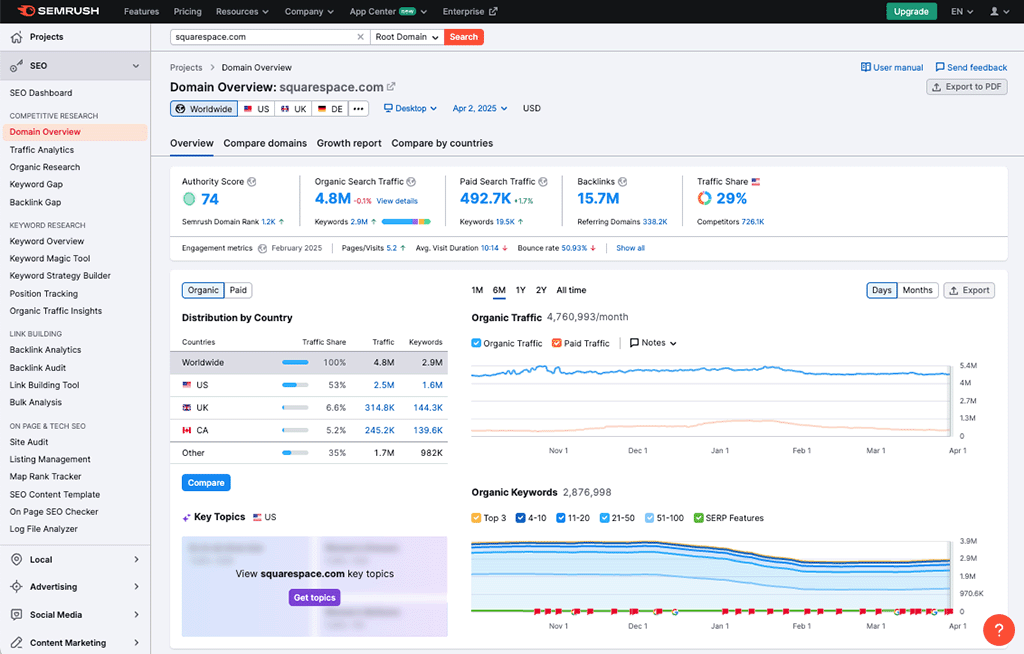Viewport: 1024px width, 654px height.
Task: Click the Send feedback chat icon
Action: pyautogui.click(x=940, y=67)
